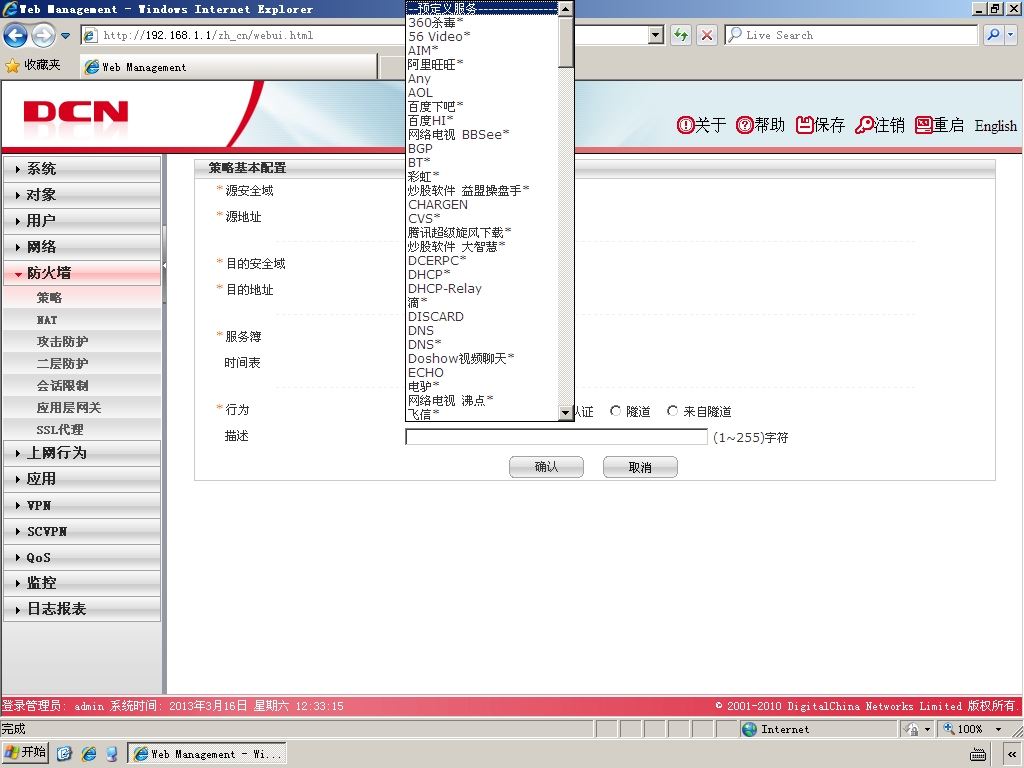
Task: Select the Web Management browser tab
Action: coord(229,67)
